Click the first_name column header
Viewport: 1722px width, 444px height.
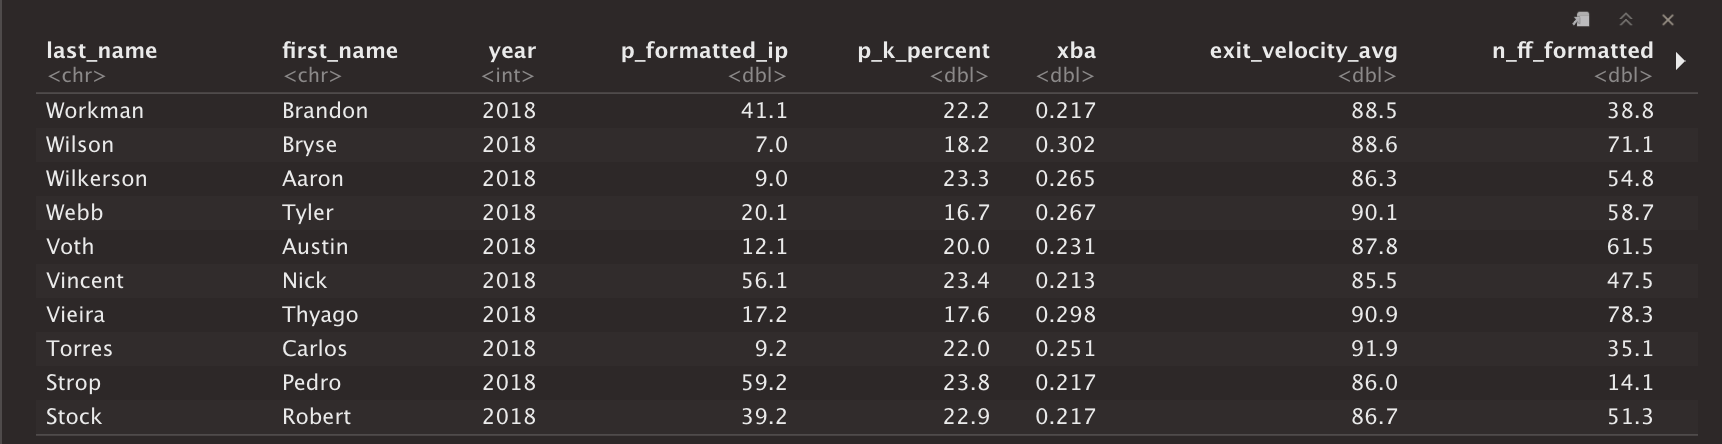[340, 51]
